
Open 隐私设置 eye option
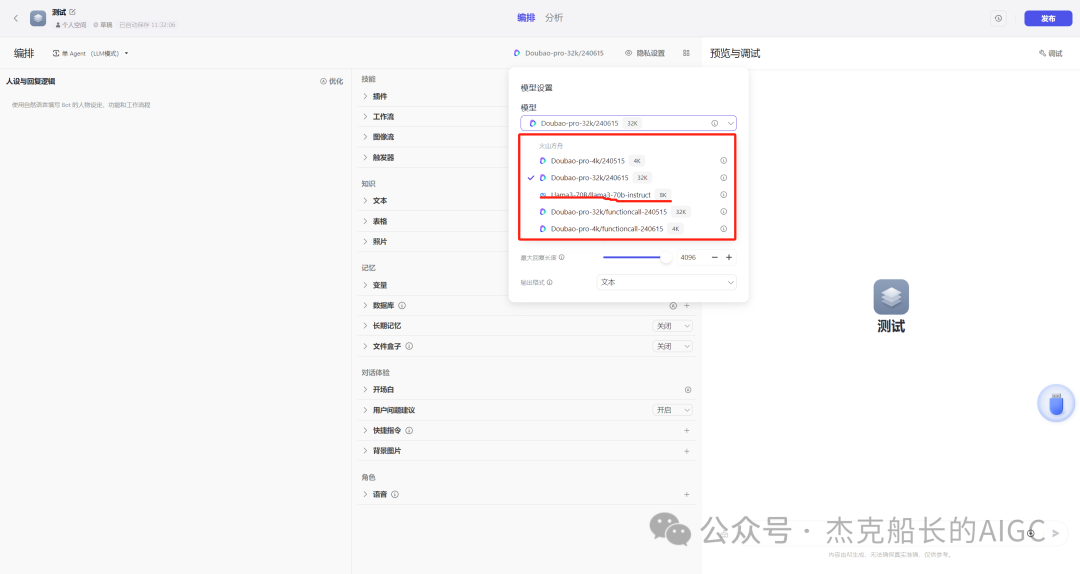coord(645,53)
